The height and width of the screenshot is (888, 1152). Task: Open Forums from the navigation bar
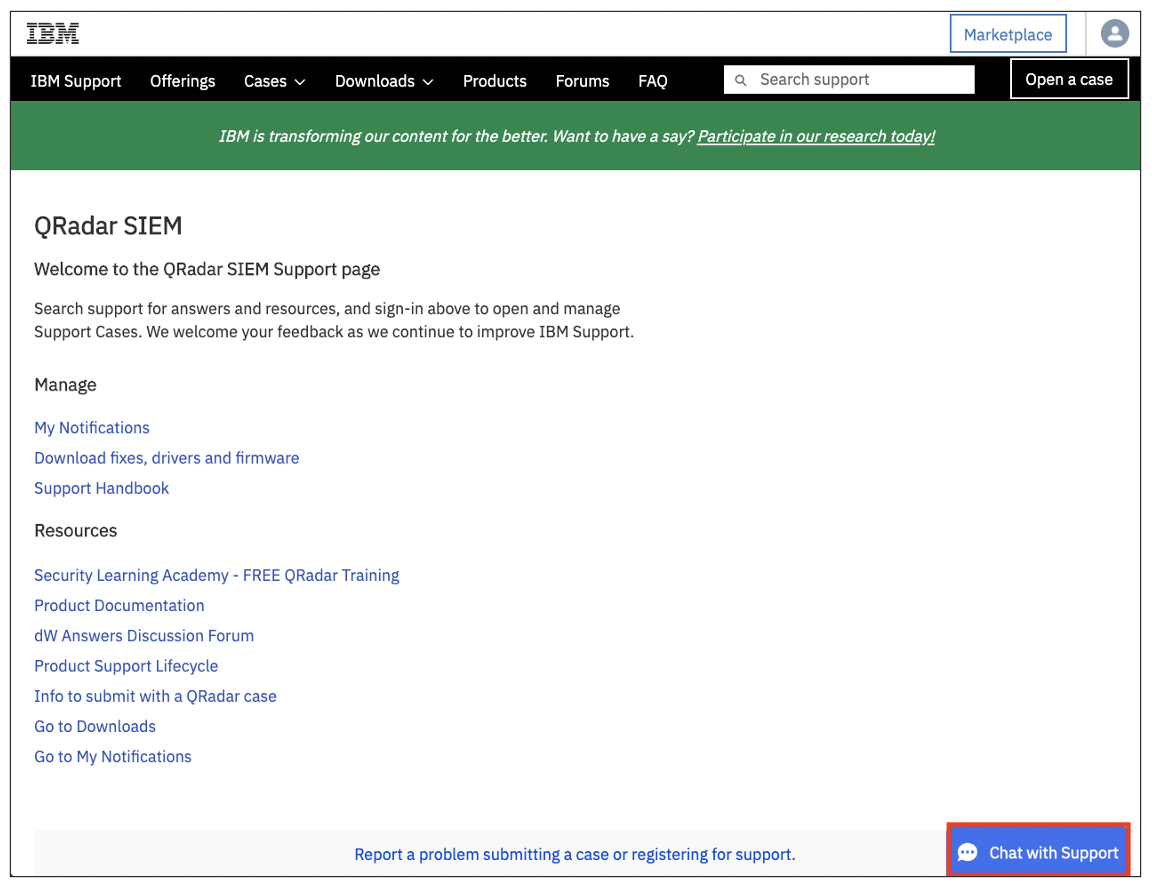(583, 81)
